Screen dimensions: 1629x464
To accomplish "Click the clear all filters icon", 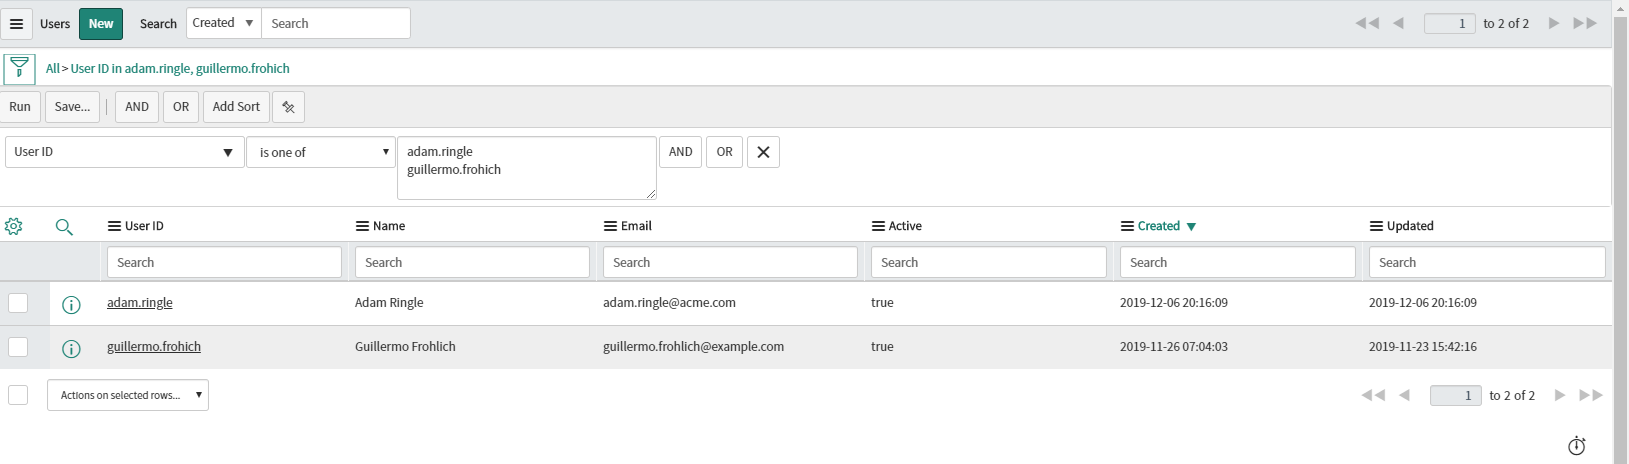I will click(x=288, y=107).
